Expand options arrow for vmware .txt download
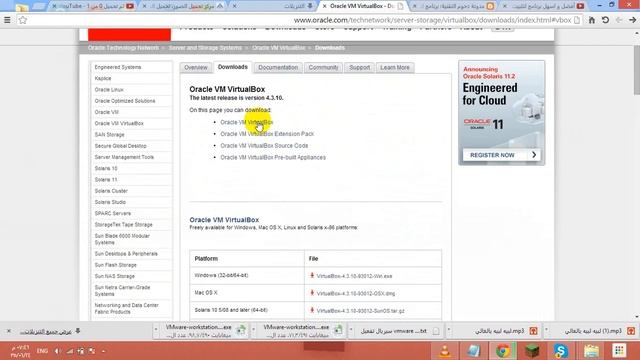This screenshot has width=640, height=360. 351,329
